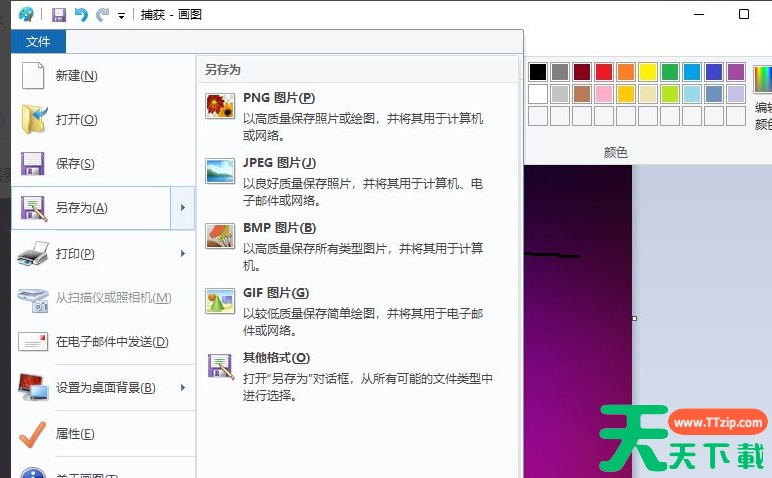The height and width of the screenshot is (478, 772).
Task: Save as PNG 图片(P)
Action: click(x=357, y=116)
